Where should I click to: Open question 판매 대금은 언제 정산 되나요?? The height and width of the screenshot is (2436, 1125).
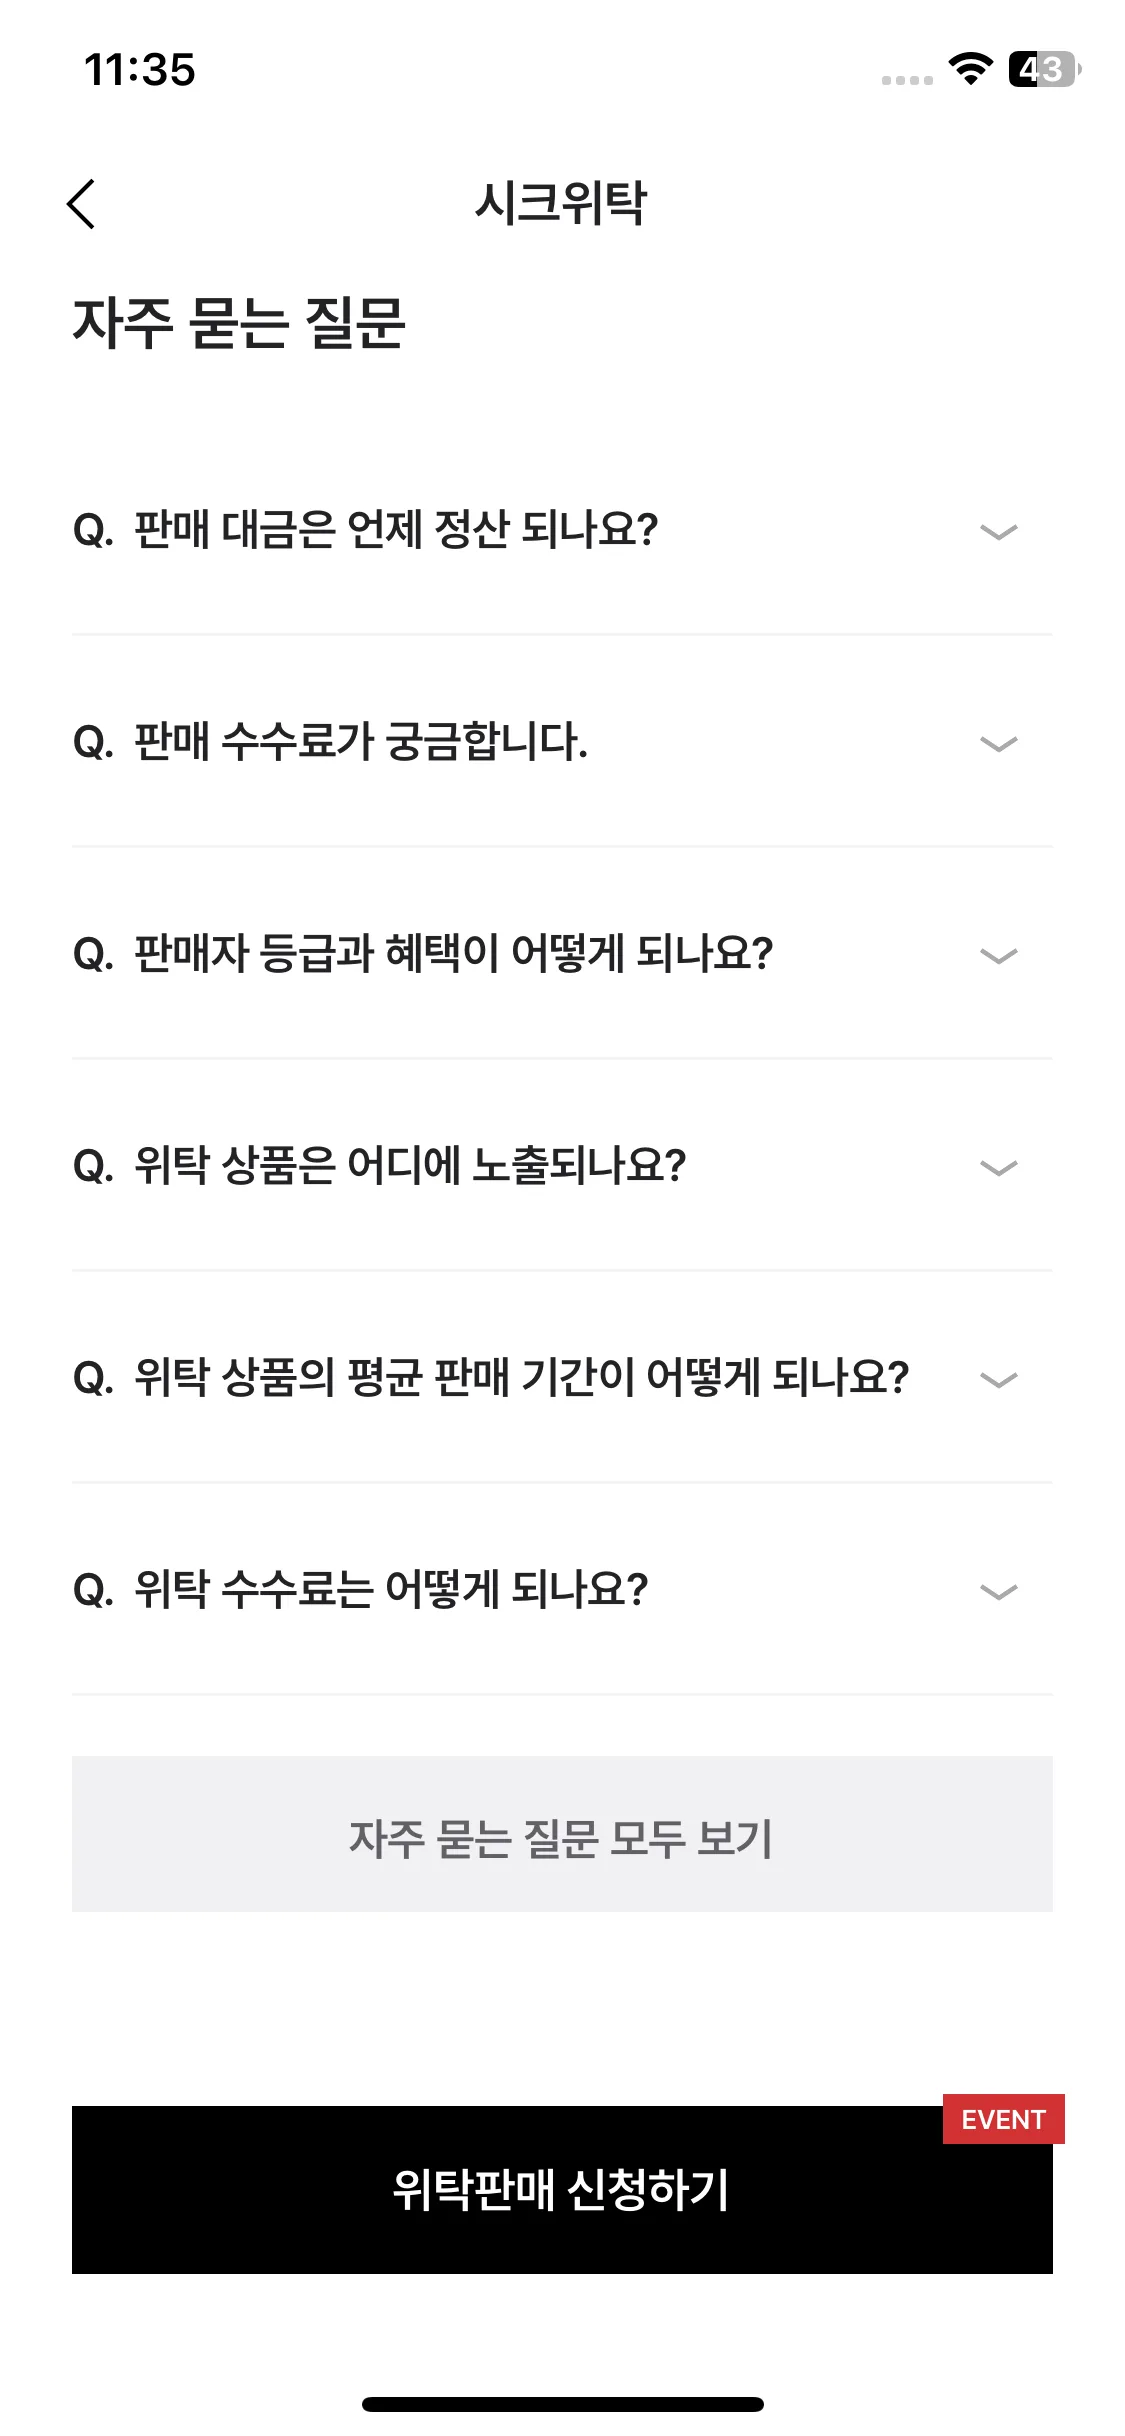tap(562, 530)
